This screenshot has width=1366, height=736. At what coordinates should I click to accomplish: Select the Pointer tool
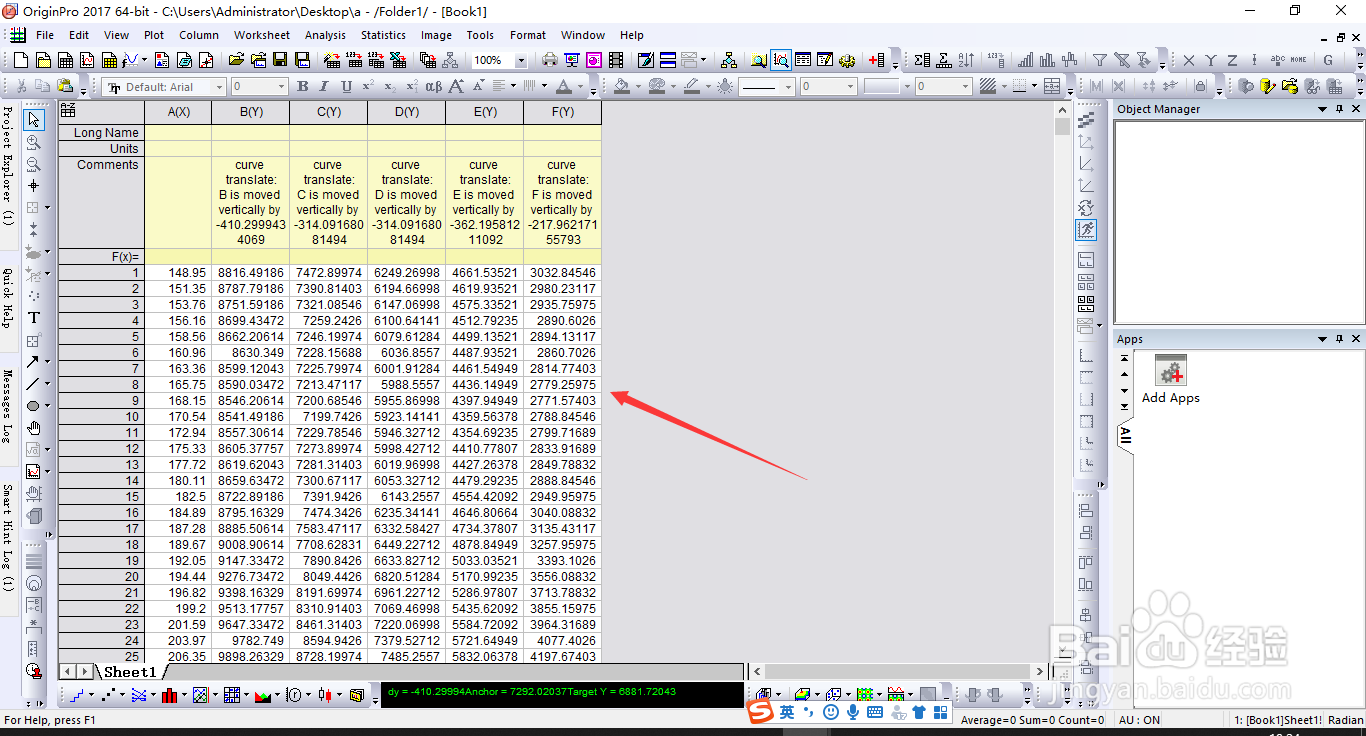click(34, 120)
